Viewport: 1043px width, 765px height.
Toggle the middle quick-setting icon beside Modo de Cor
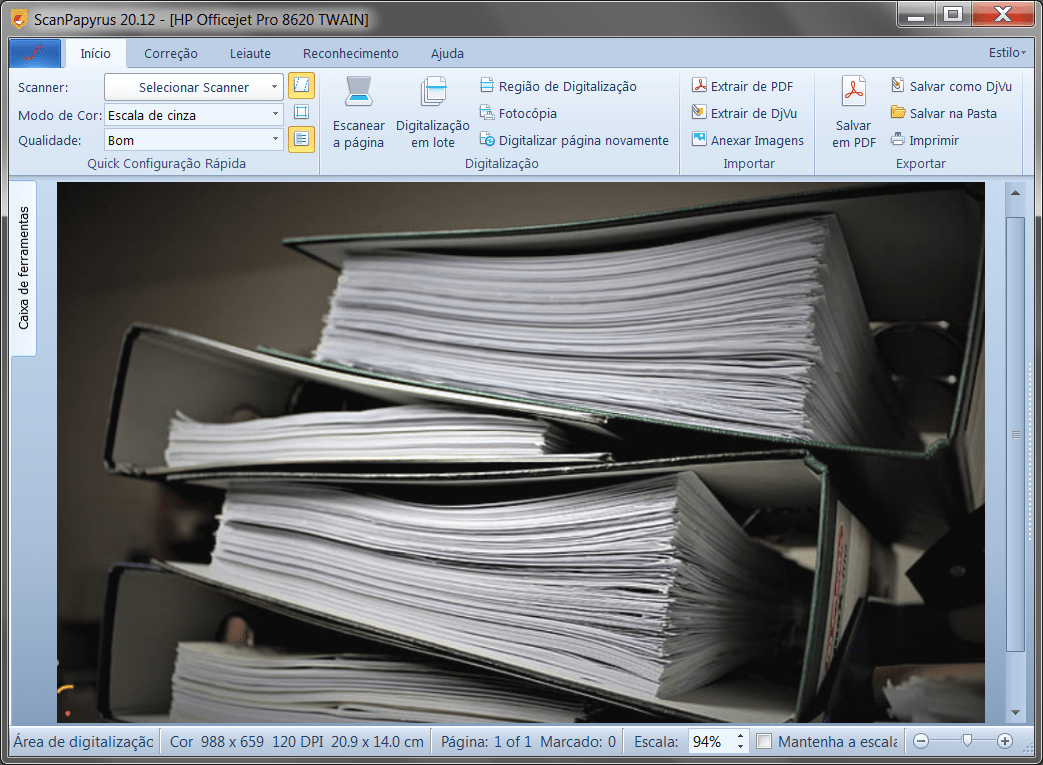tap(301, 112)
